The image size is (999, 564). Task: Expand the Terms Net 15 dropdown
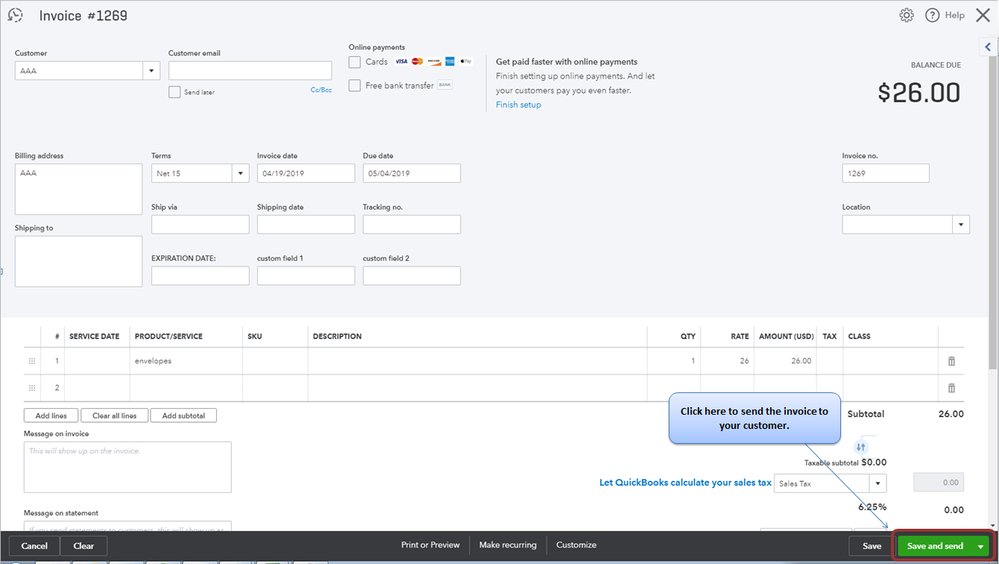point(240,173)
